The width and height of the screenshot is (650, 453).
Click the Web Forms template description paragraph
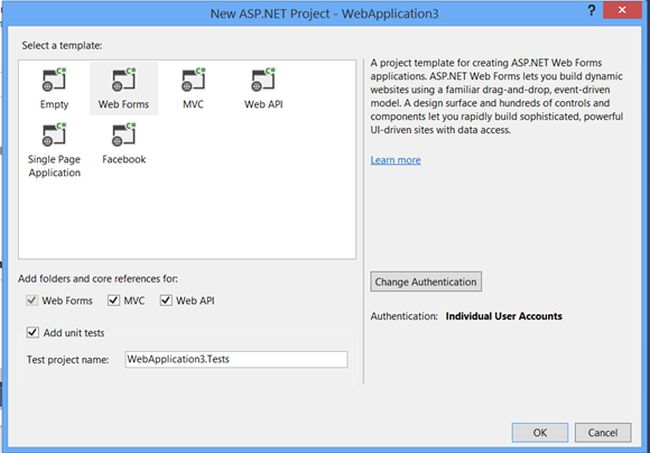[x=497, y=96]
